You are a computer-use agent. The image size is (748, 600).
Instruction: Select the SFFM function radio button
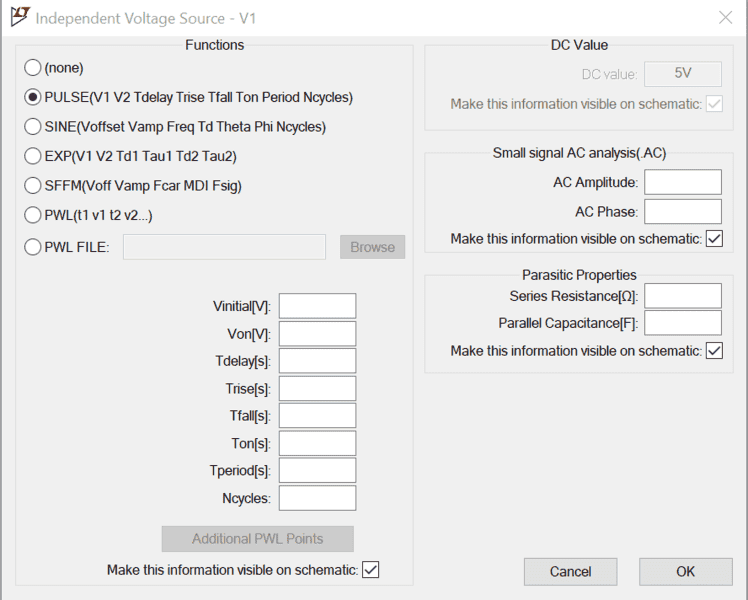(x=33, y=186)
